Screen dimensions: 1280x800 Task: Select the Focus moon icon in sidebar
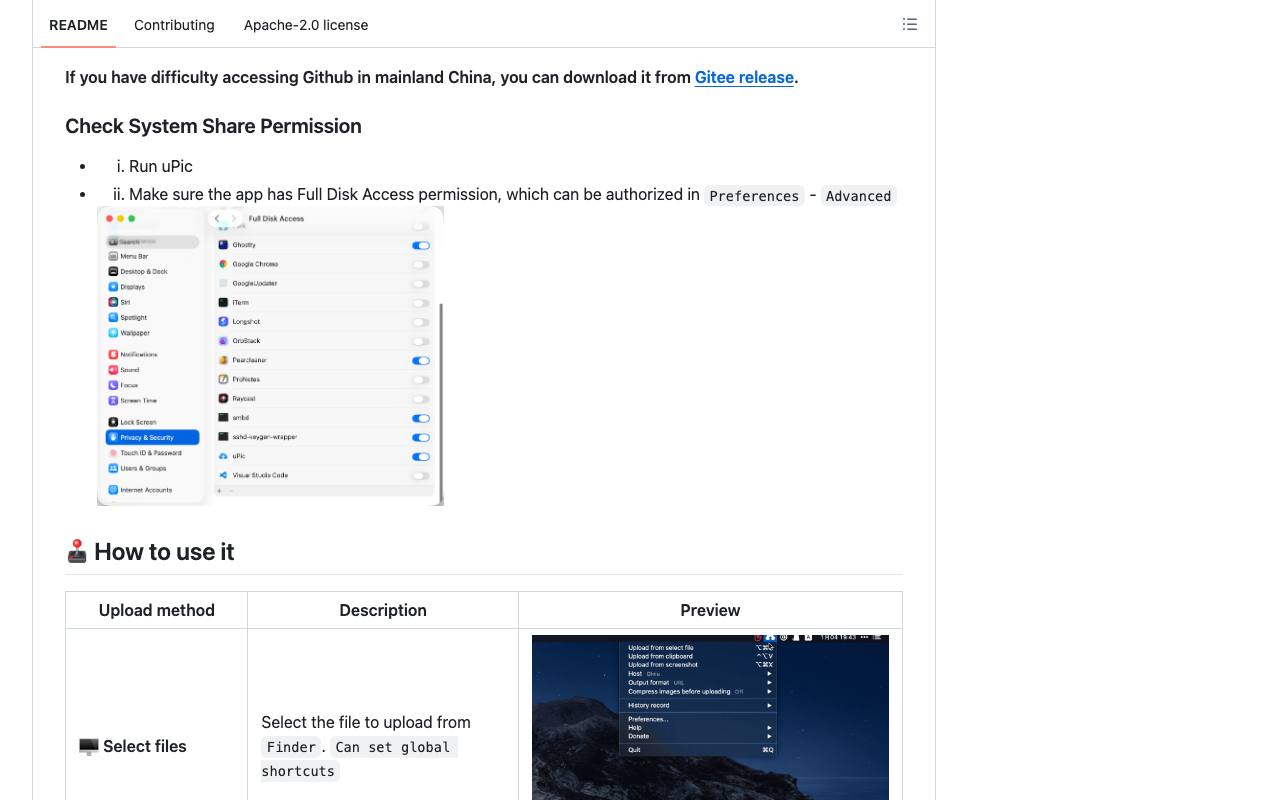point(113,385)
